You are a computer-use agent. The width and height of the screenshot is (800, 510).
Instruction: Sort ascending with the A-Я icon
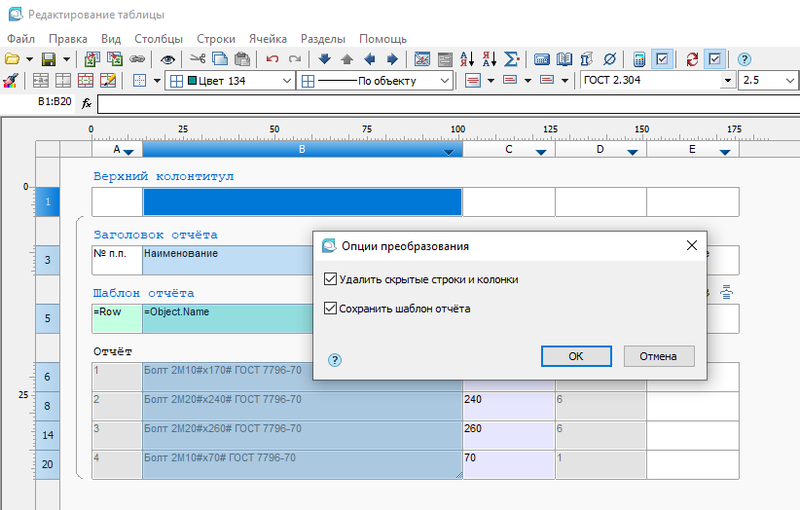tap(467, 59)
